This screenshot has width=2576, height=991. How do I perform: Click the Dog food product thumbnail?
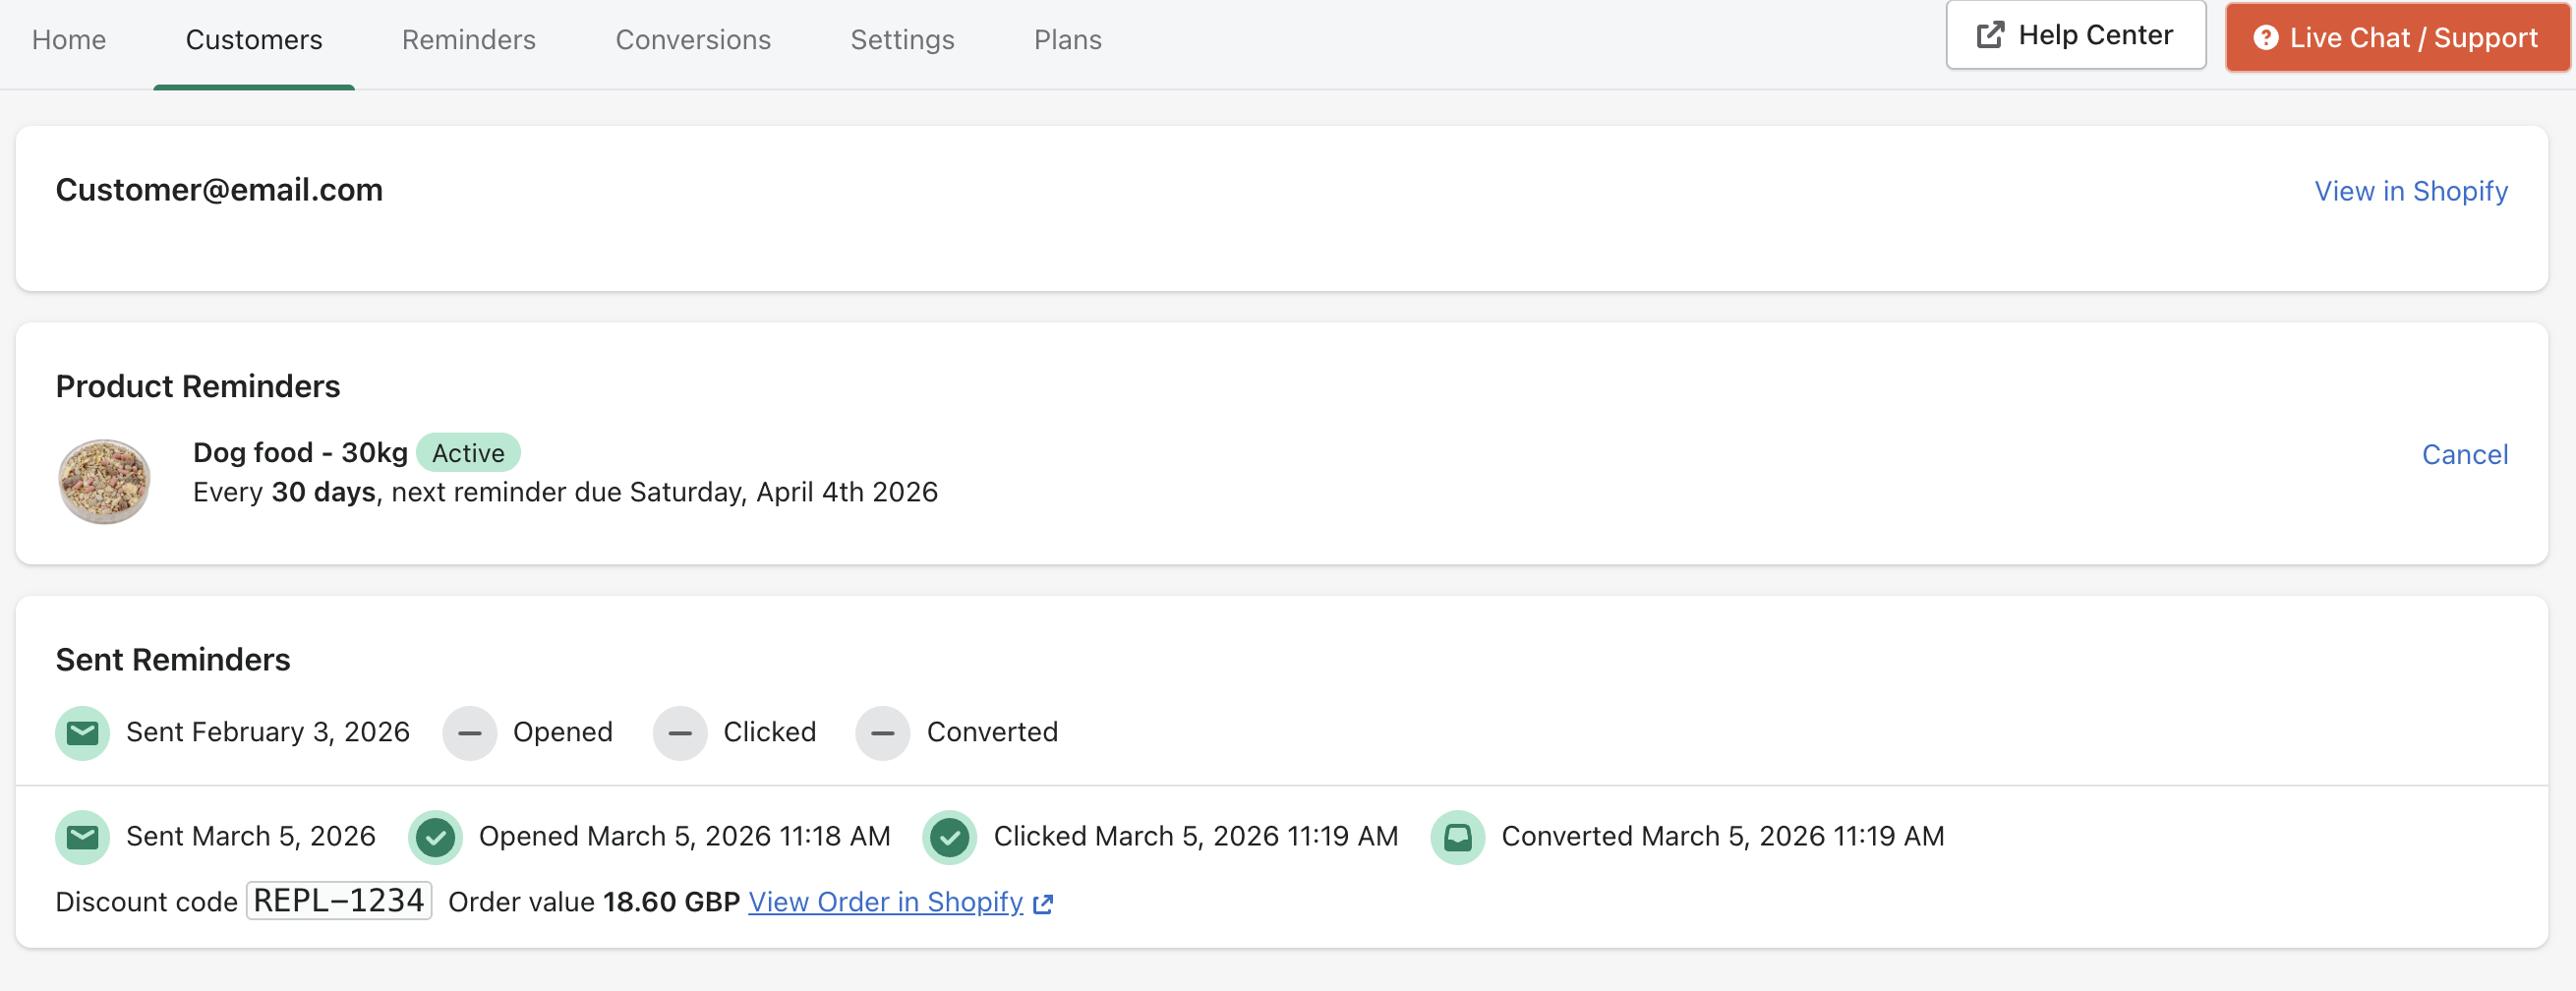pyautogui.click(x=104, y=481)
